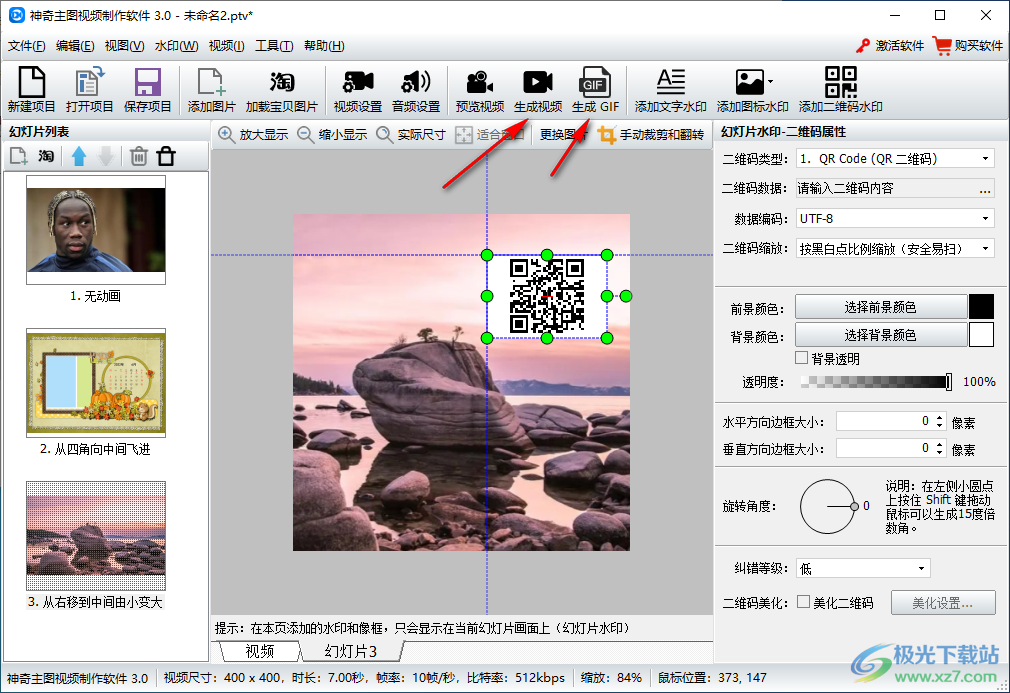The height and width of the screenshot is (693, 1010).
Task: Click the black trash clear-all icon
Action: point(166,156)
